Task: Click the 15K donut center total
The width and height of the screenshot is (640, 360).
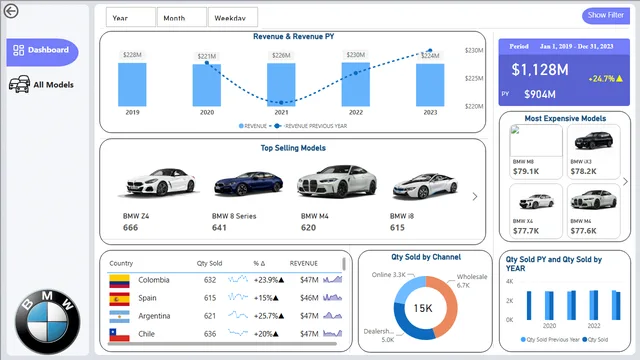Action: coord(423,308)
